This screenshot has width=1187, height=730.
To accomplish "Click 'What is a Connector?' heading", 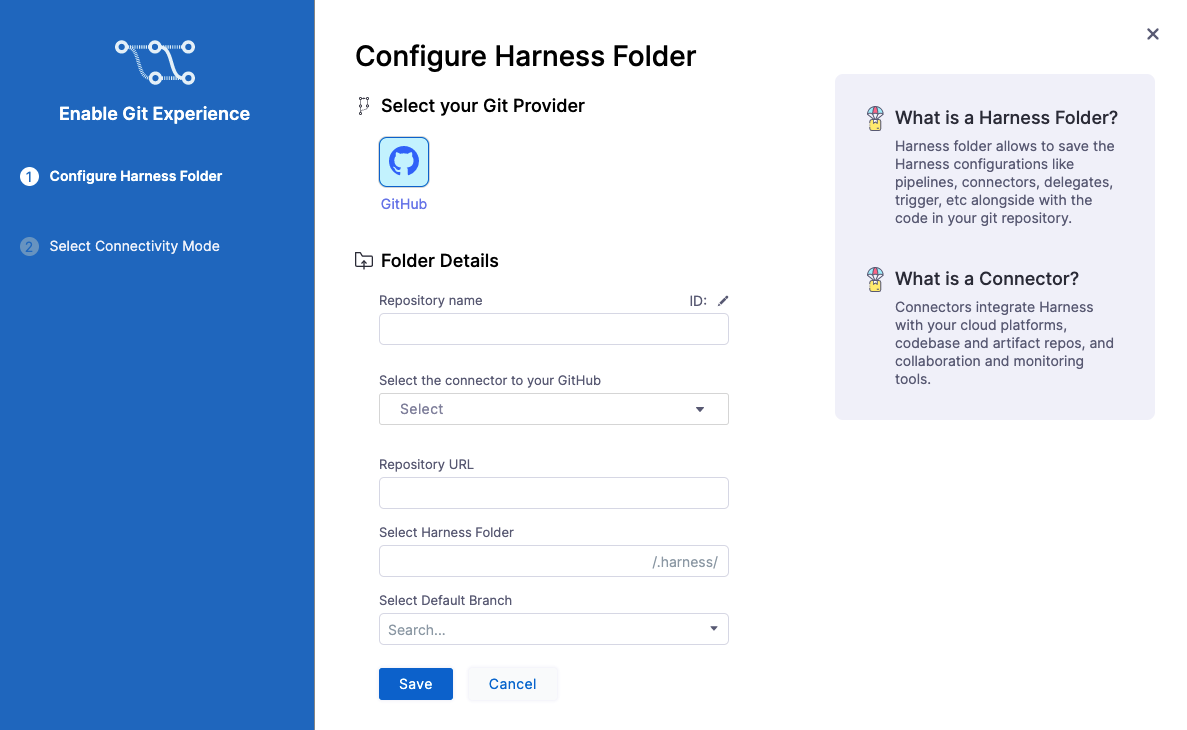I will [x=986, y=279].
